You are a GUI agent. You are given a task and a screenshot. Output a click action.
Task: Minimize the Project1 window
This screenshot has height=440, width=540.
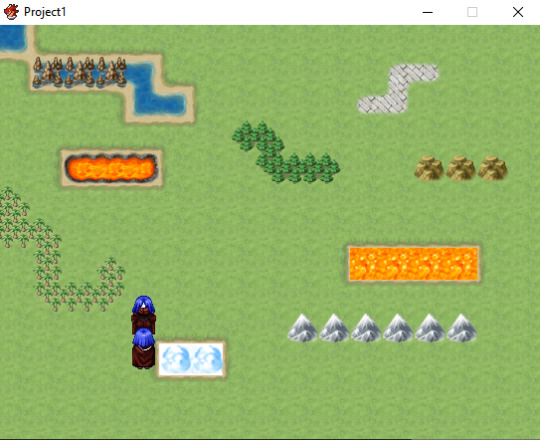pyautogui.click(x=427, y=12)
